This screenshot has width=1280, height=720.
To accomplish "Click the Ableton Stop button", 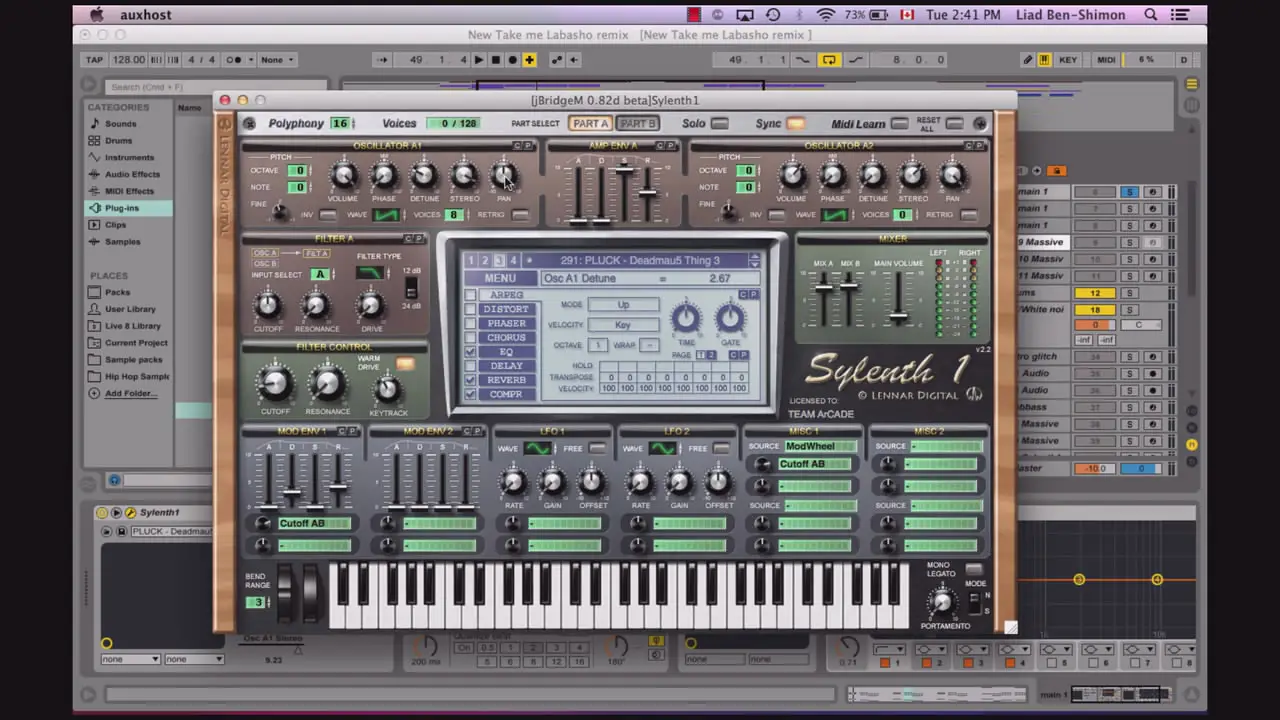I will 496,60.
